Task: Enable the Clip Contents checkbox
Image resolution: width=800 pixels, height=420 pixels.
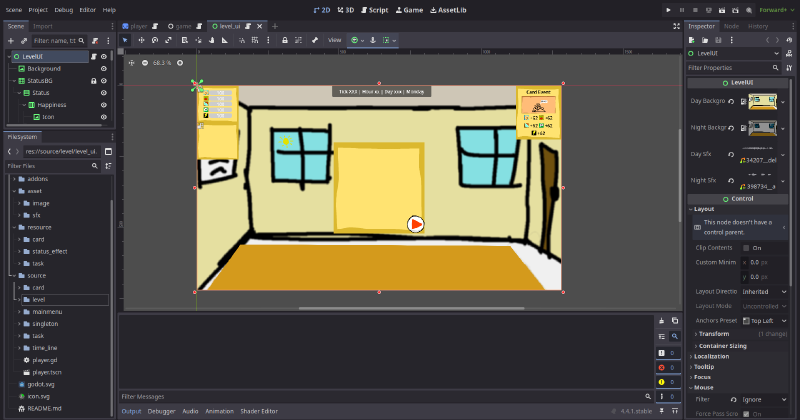Action: coord(745,247)
